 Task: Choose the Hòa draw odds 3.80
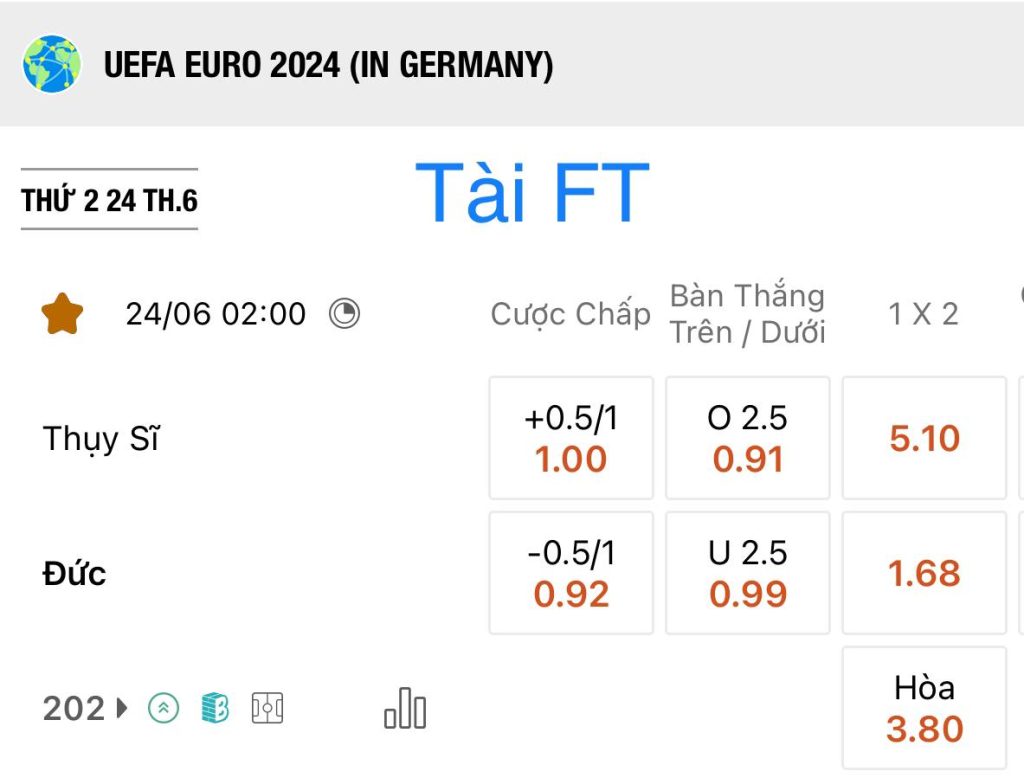[x=924, y=708]
